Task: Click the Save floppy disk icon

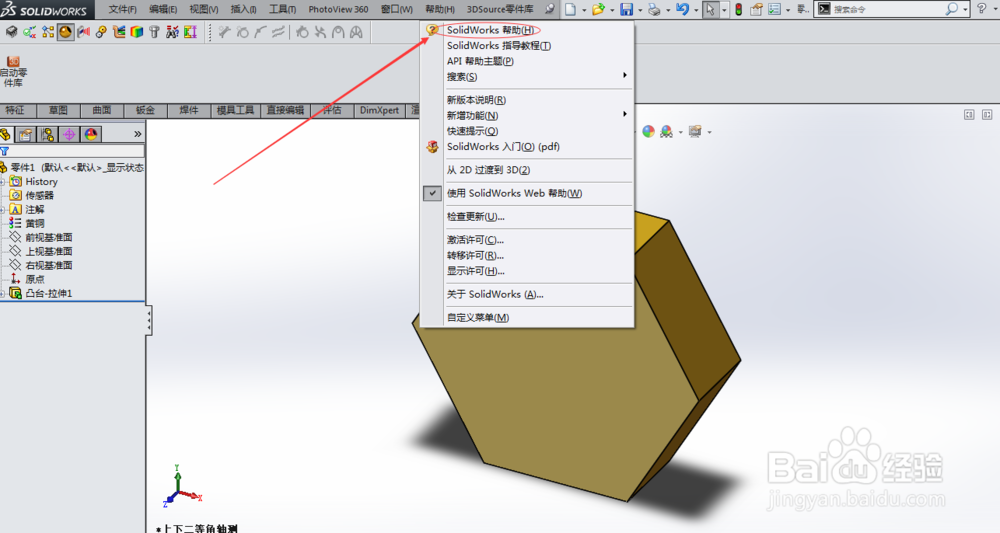Action: pyautogui.click(x=626, y=9)
